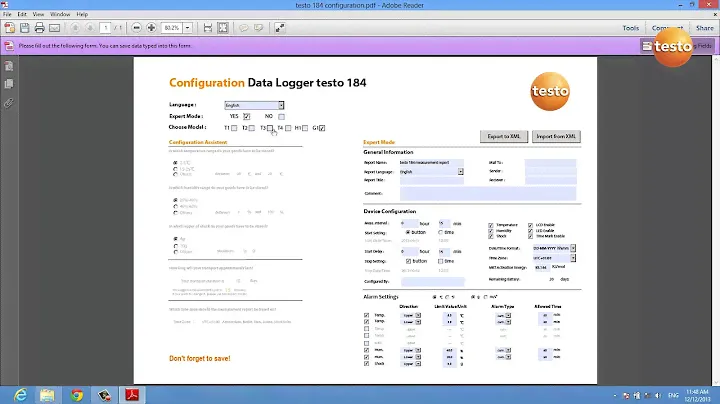Click the Comment text field
The width and height of the screenshot is (720, 404).
pos(487,194)
